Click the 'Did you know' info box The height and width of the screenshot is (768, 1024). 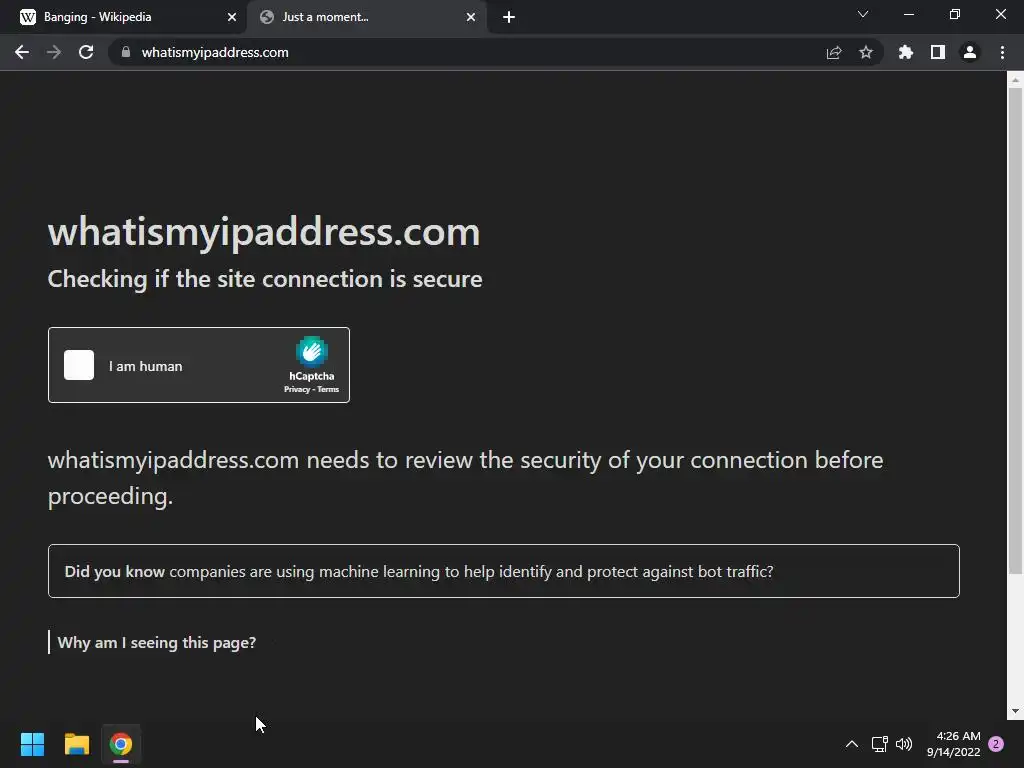pyautogui.click(x=504, y=571)
